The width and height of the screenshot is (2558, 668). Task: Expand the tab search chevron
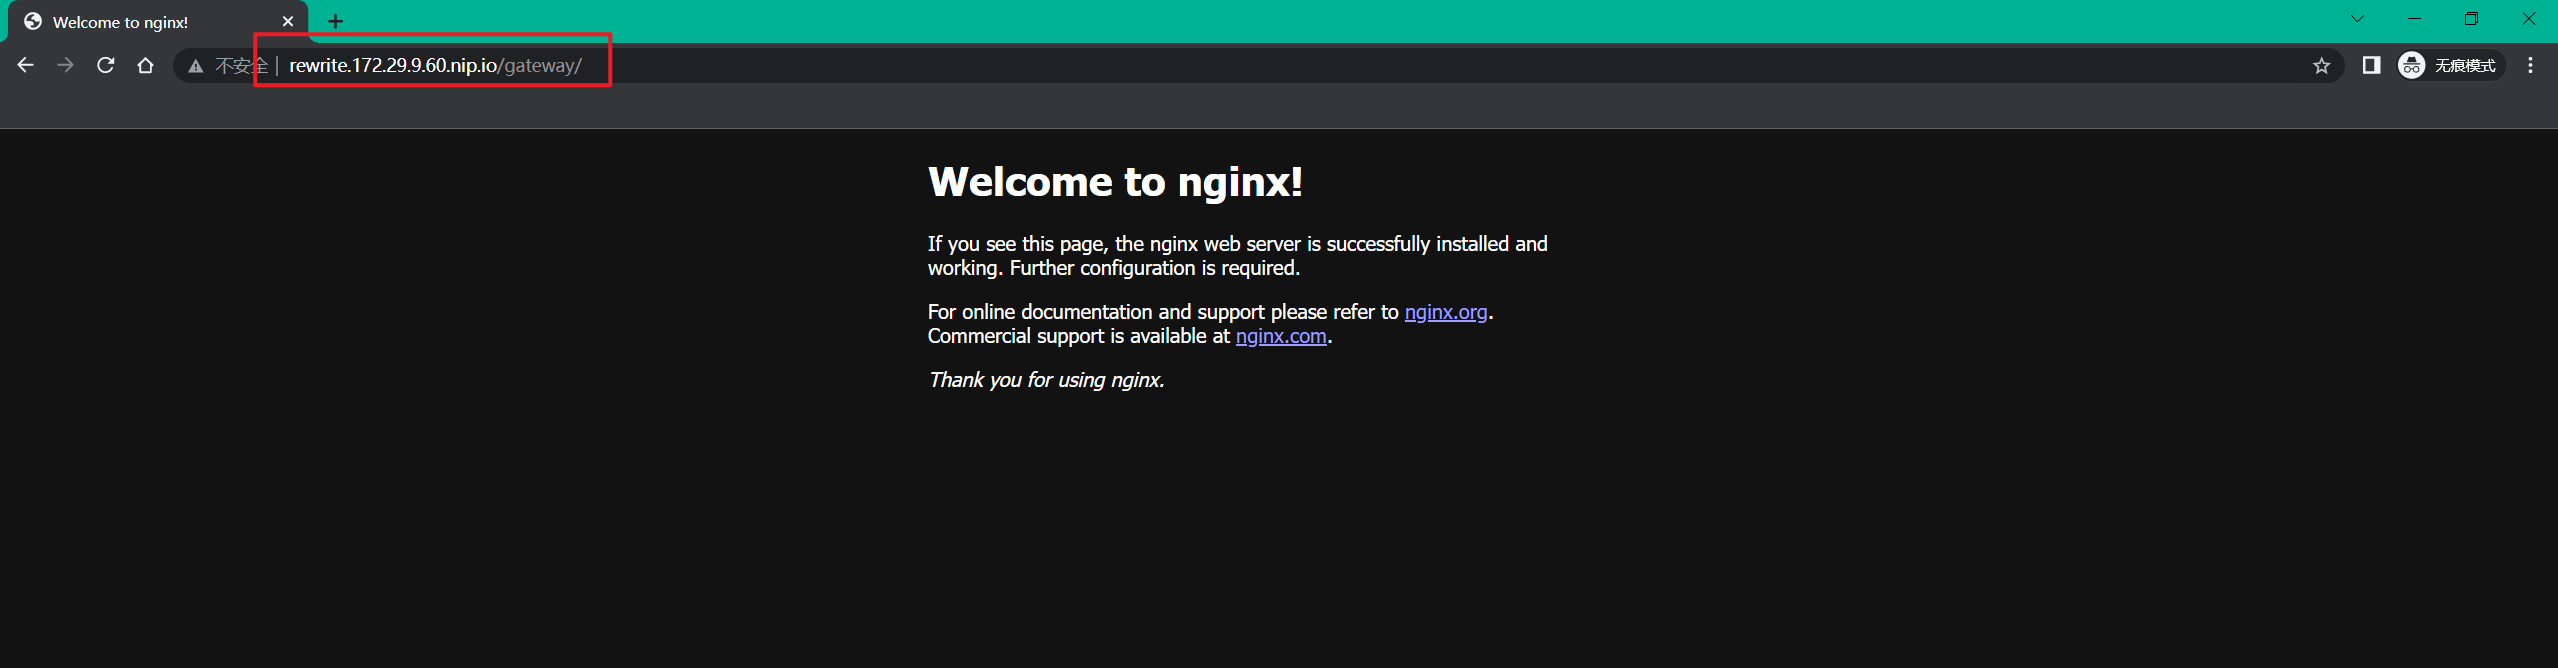tap(2357, 19)
